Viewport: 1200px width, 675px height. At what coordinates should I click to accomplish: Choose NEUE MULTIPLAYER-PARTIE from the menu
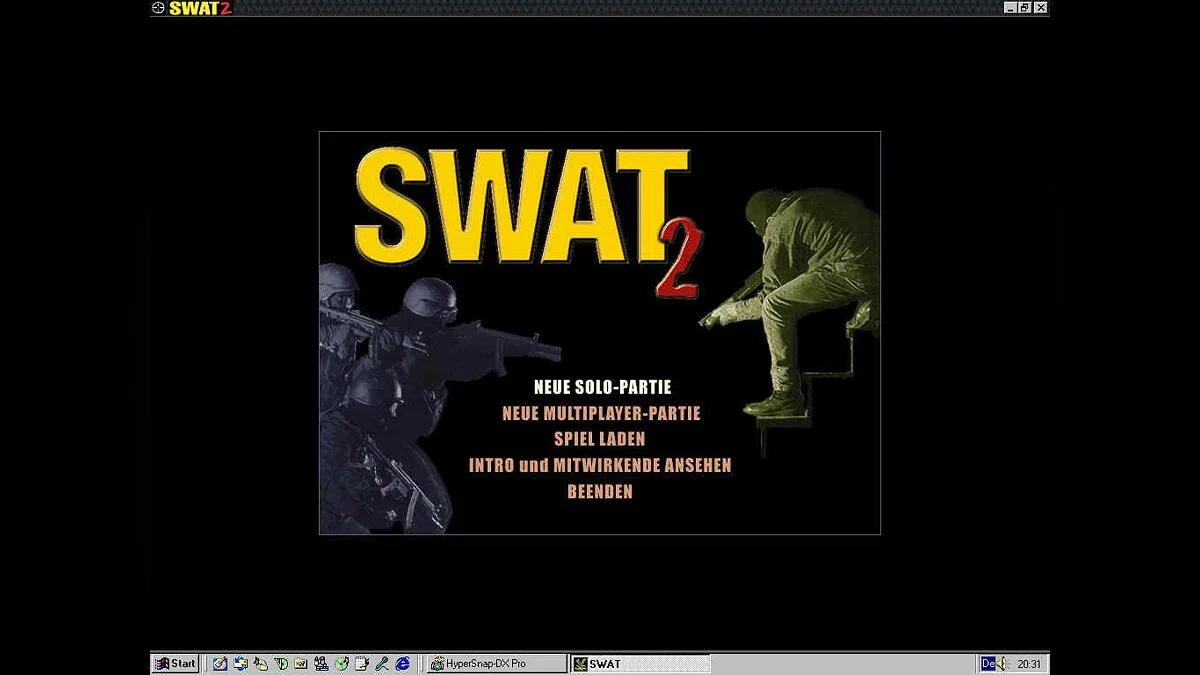(x=601, y=413)
